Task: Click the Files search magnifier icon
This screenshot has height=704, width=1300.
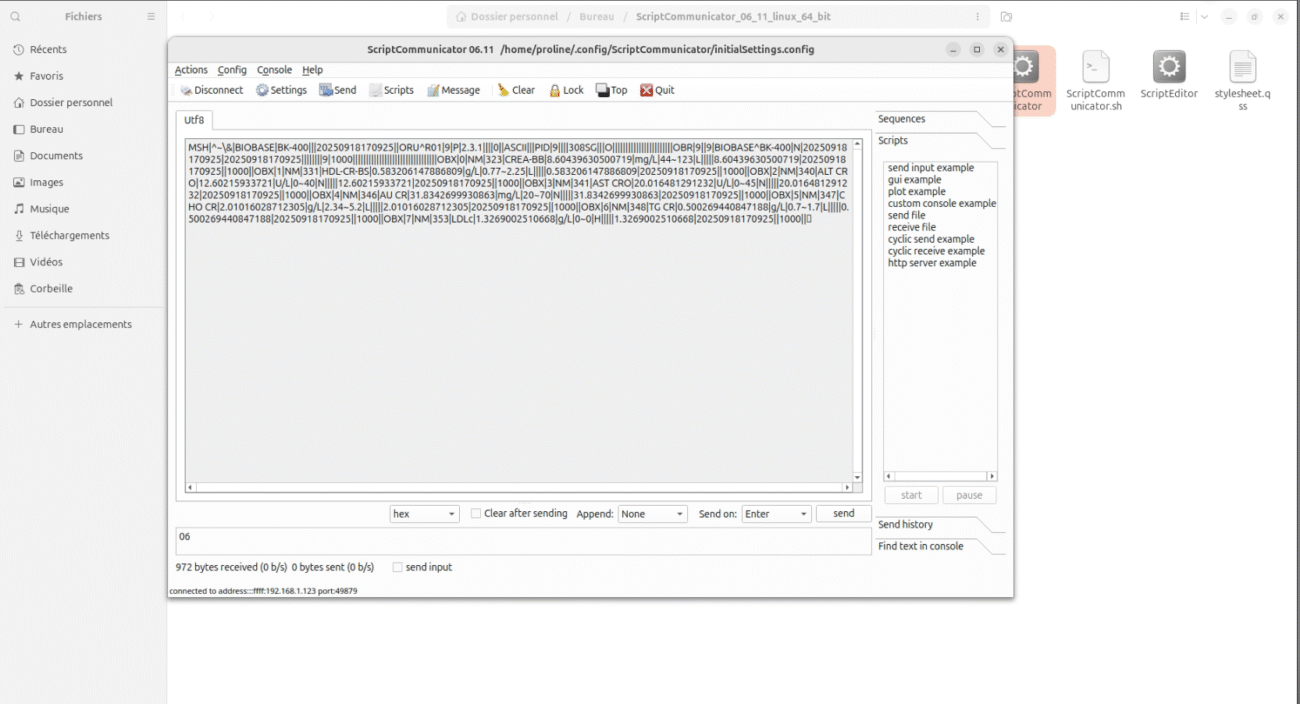Action: 15,17
